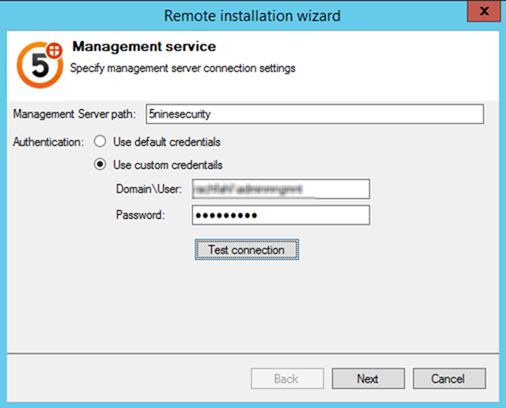This screenshot has width=506, height=408.
Task: Click the Use default credentials label text
Action: [x=167, y=142]
